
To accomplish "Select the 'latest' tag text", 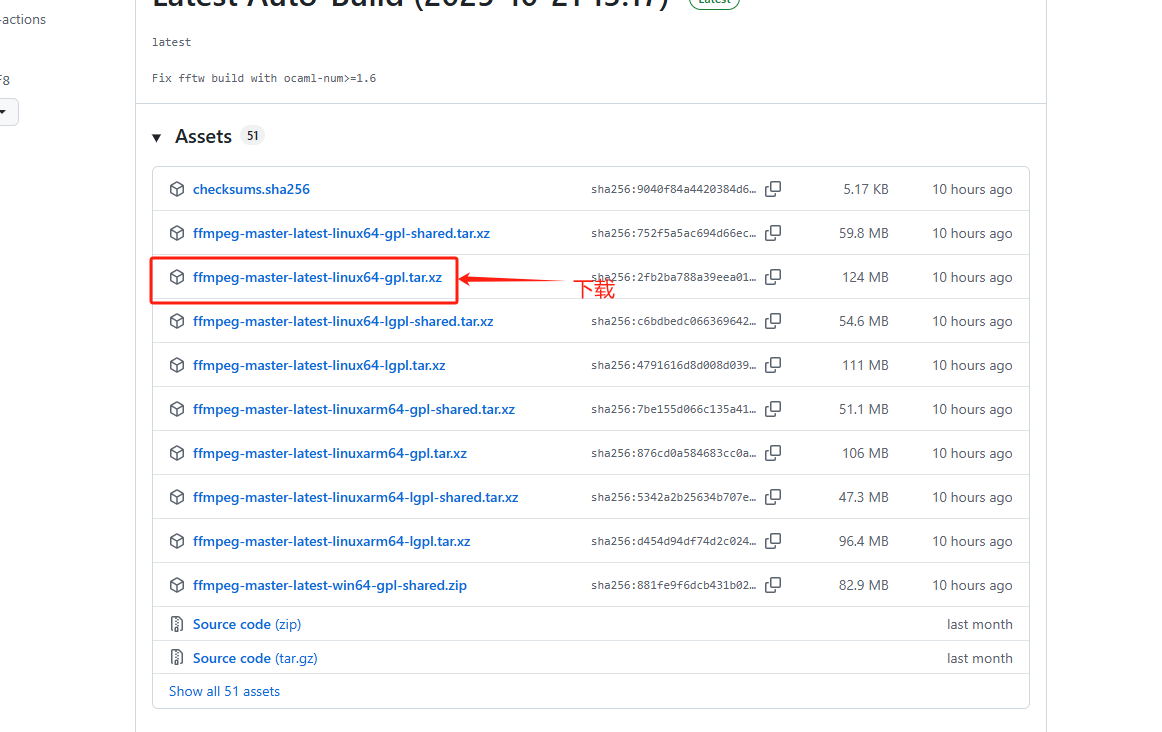I will tap(171, 42).
